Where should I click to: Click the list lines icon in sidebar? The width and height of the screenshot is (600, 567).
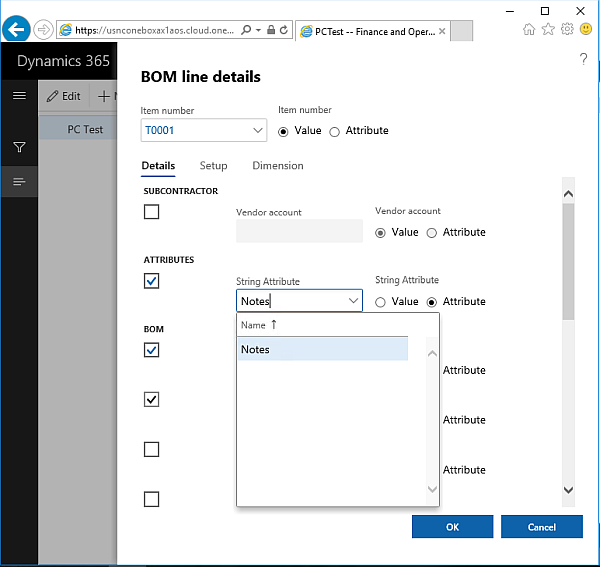[19, 181]
